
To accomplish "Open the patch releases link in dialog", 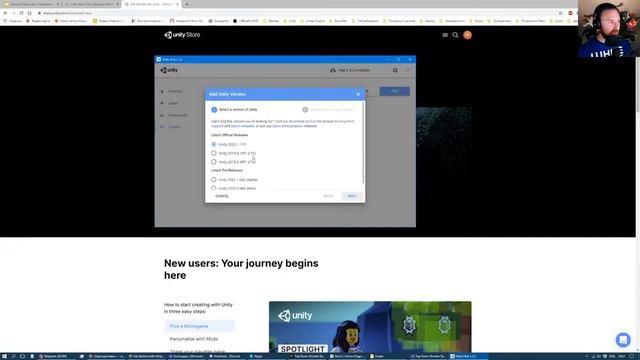I will tap(242, 126).
